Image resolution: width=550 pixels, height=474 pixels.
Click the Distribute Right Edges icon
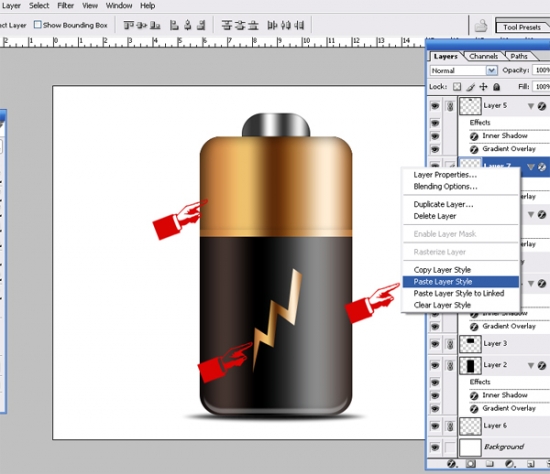point(299,25)
